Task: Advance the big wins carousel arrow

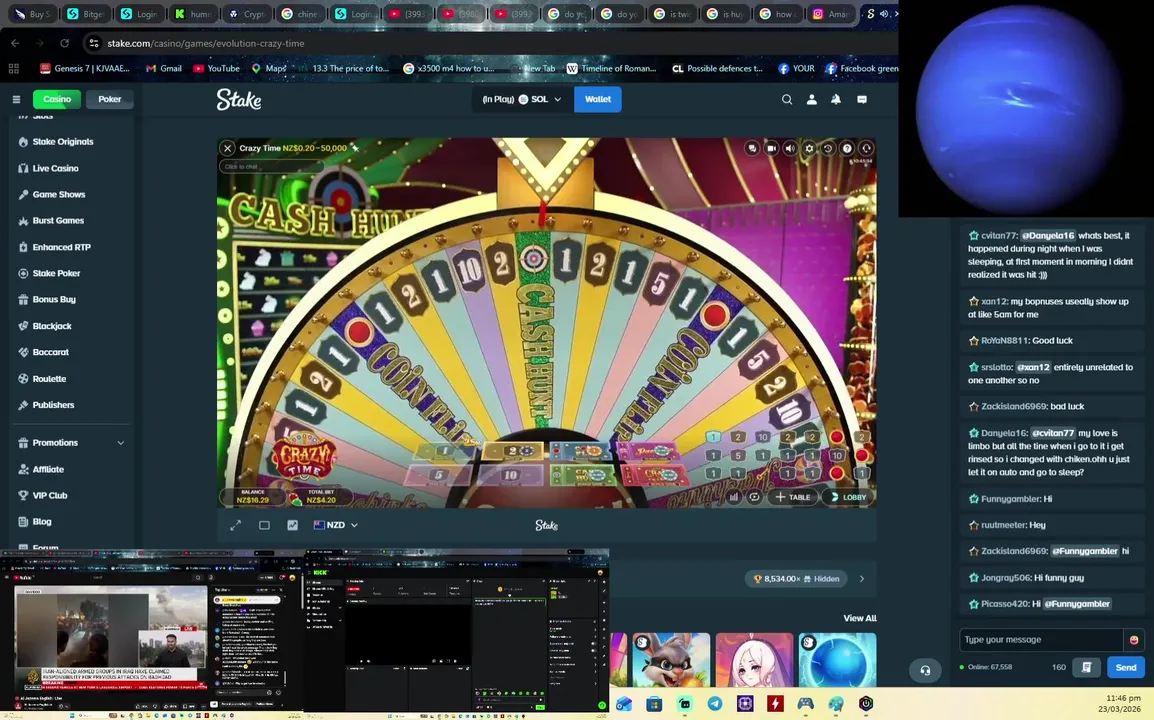Action: pos(862,579)
